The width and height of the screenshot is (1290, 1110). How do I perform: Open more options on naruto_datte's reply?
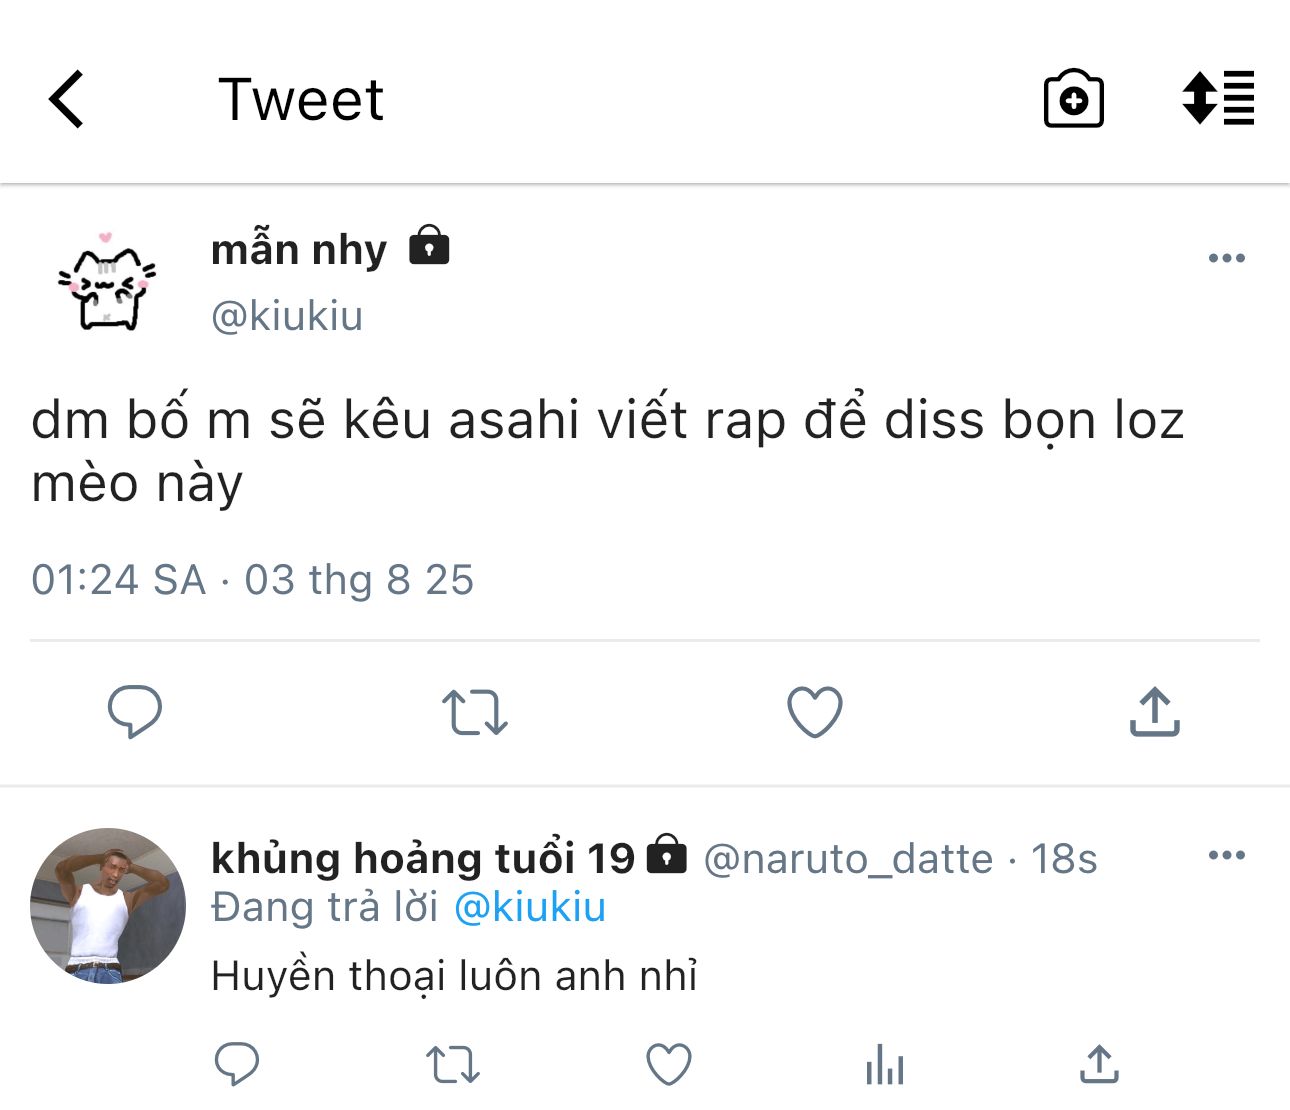point(1226,855)
